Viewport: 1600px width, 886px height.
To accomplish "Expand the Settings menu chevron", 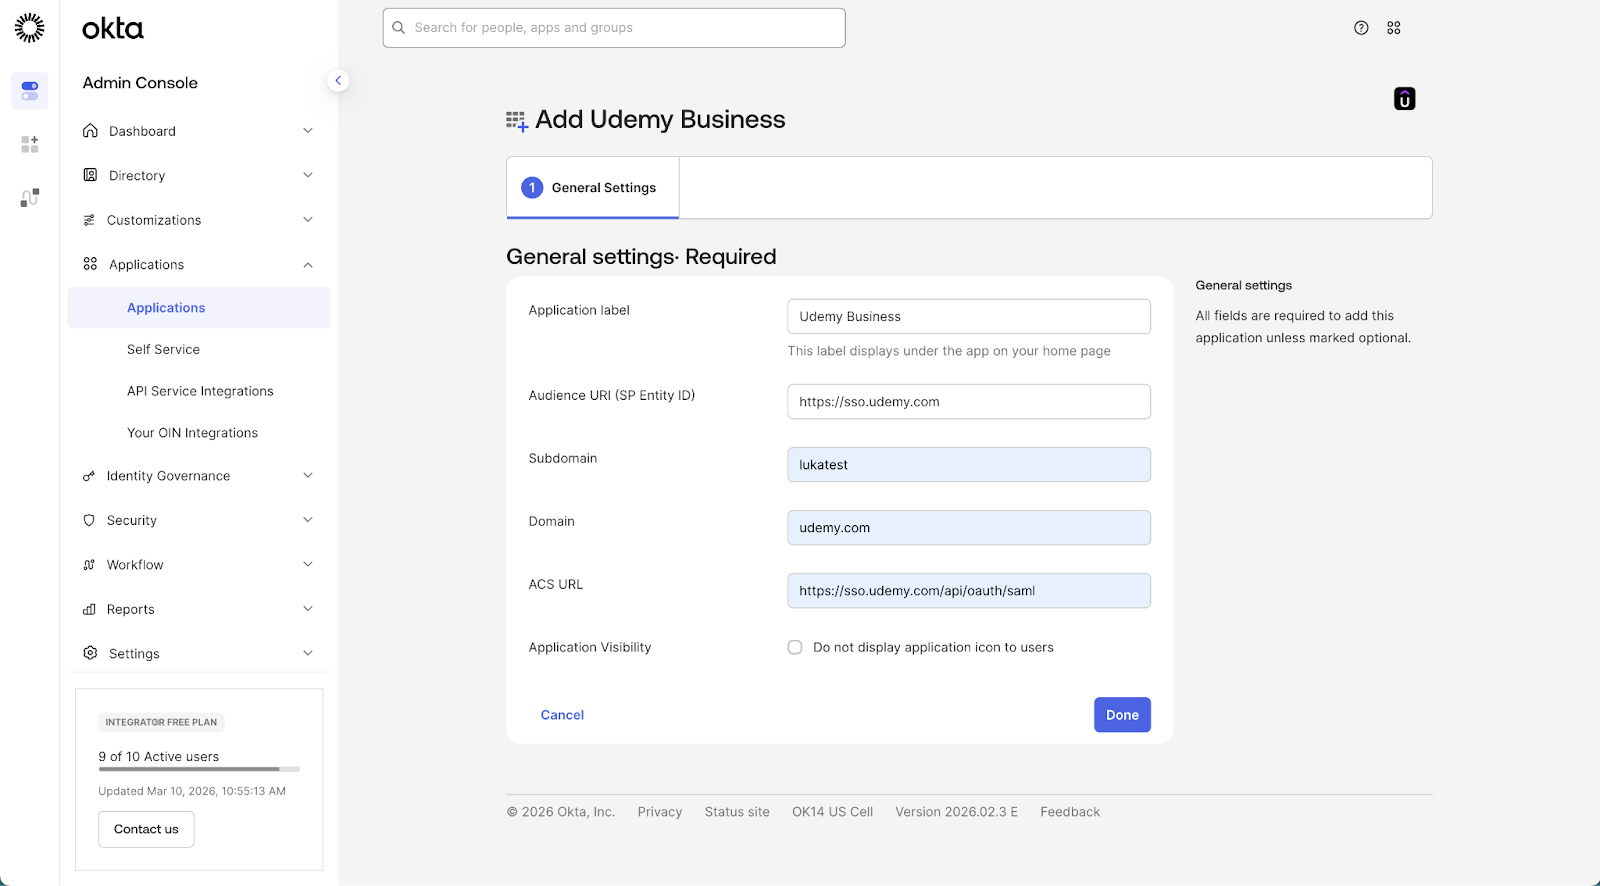I will [308, 653].
